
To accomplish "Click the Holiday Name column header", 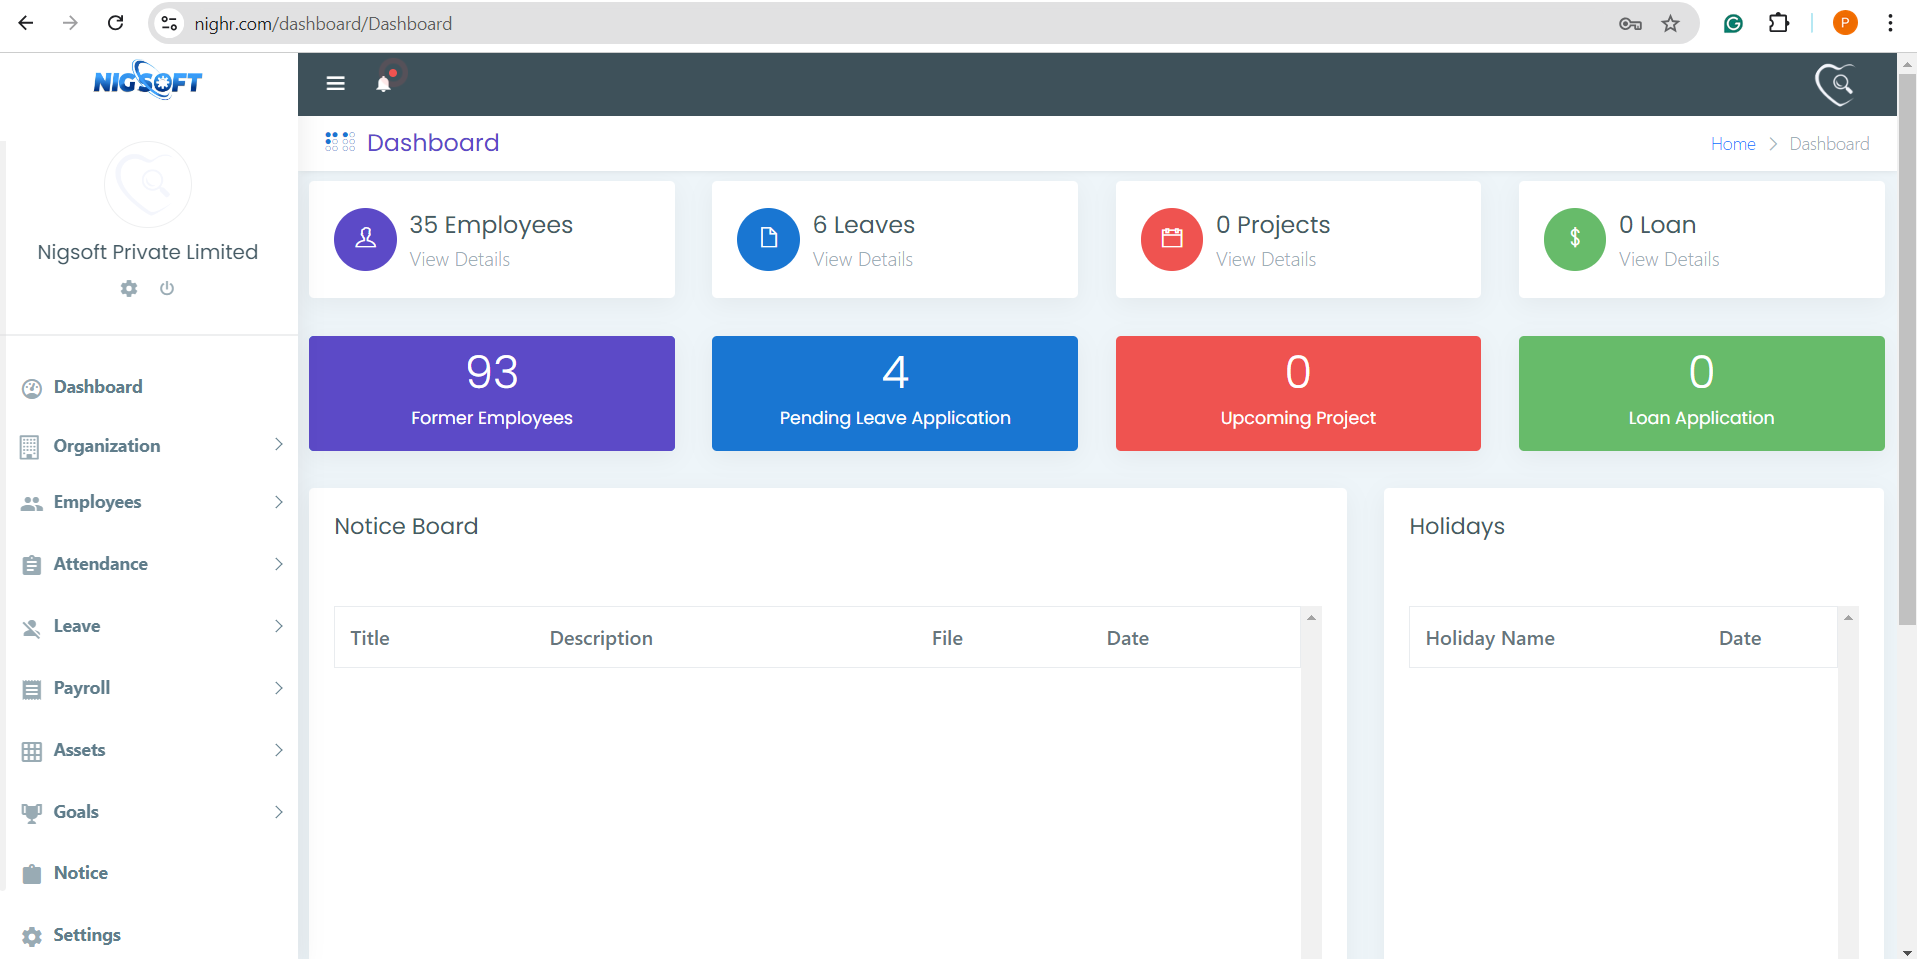I will pyautogui.click(x=1490, y=638).
